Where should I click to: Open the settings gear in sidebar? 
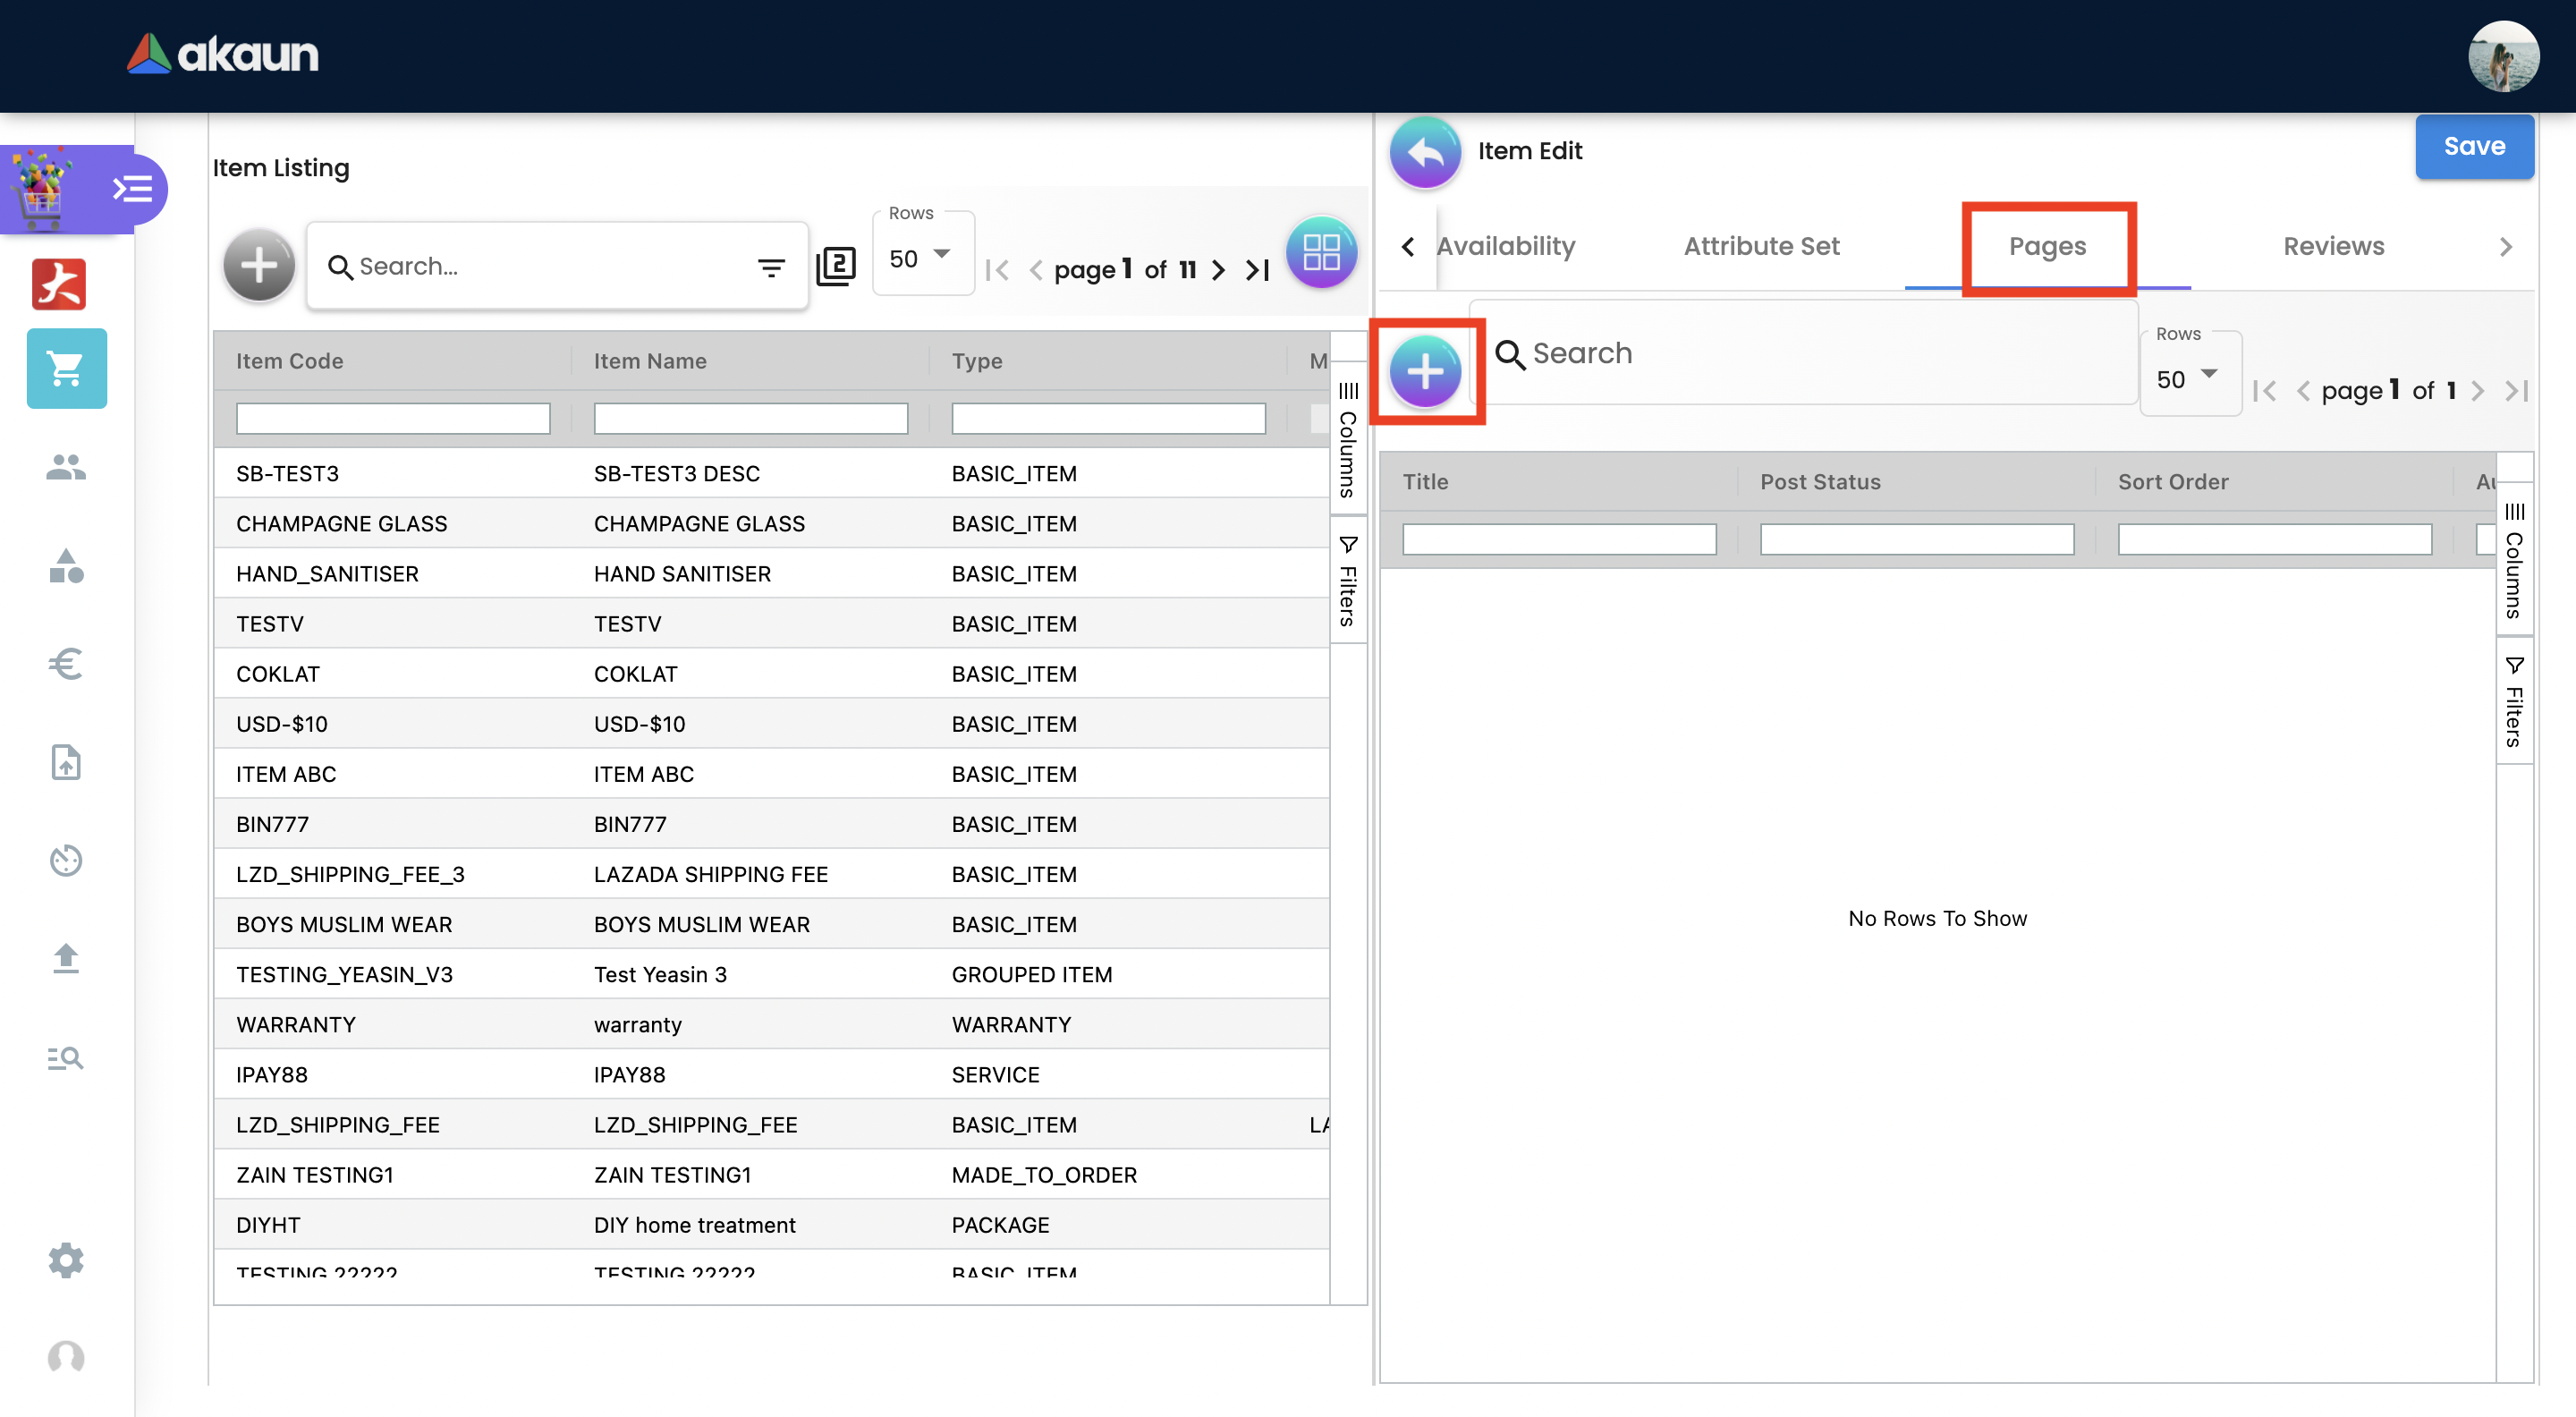click(66, 1260)
